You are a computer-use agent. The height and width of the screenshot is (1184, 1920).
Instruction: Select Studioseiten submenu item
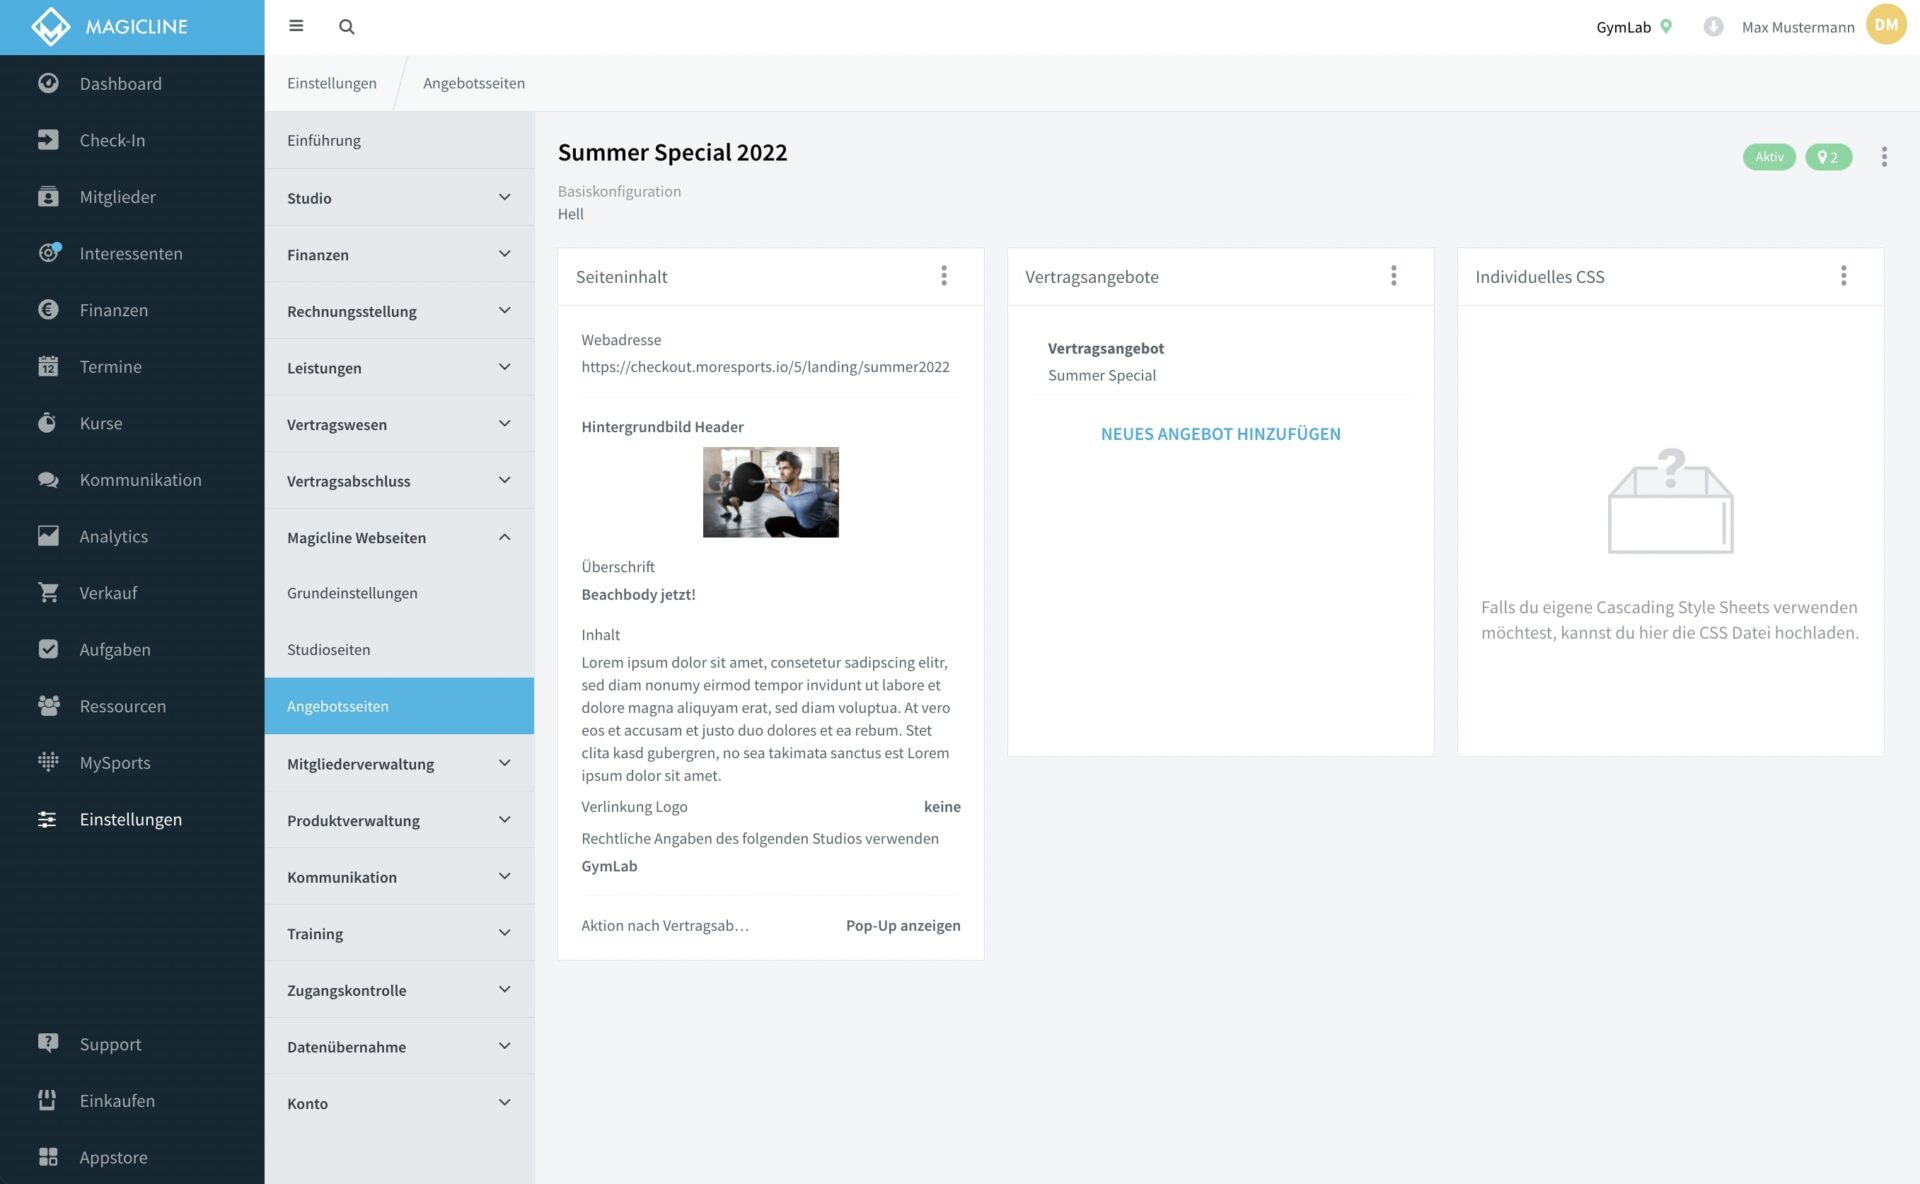(x=328, y=650)
